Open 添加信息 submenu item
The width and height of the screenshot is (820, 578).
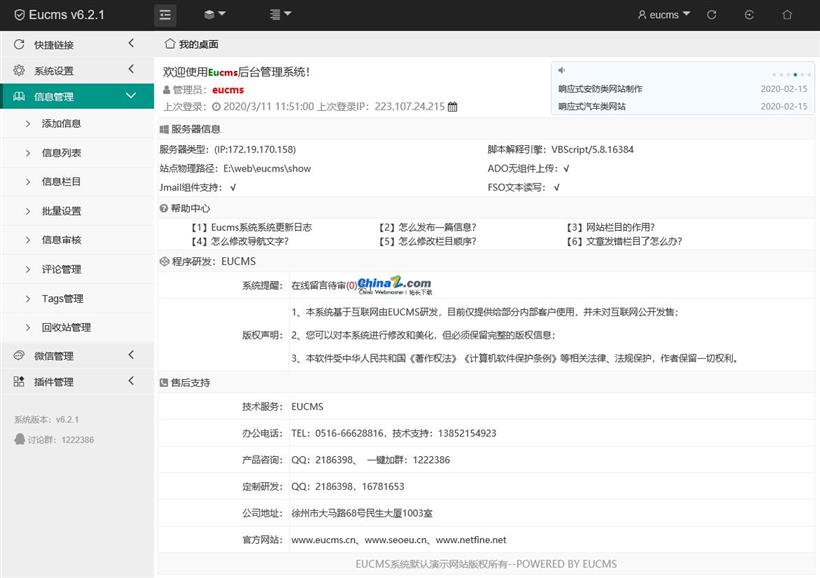[61, 123]
